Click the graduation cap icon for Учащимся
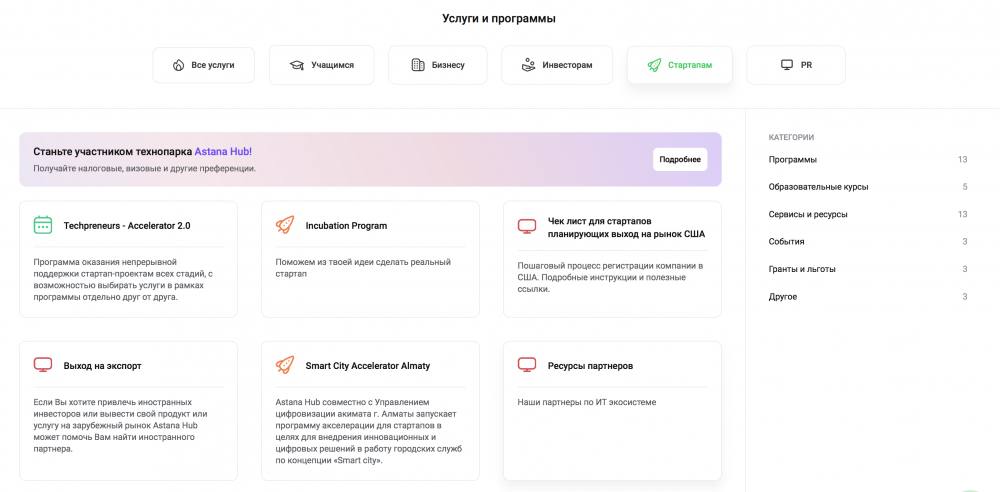Viewport: 1000px width, 492px height. click(x=296, y=65)
